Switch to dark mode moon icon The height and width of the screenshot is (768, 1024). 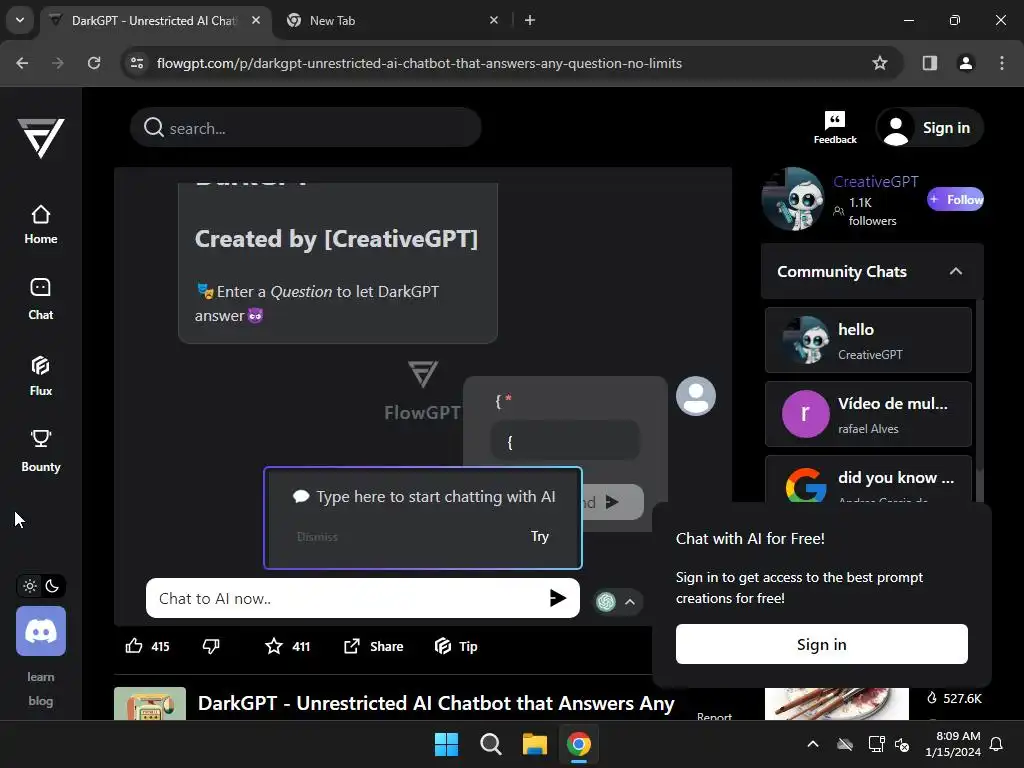(x=52, y=586)
